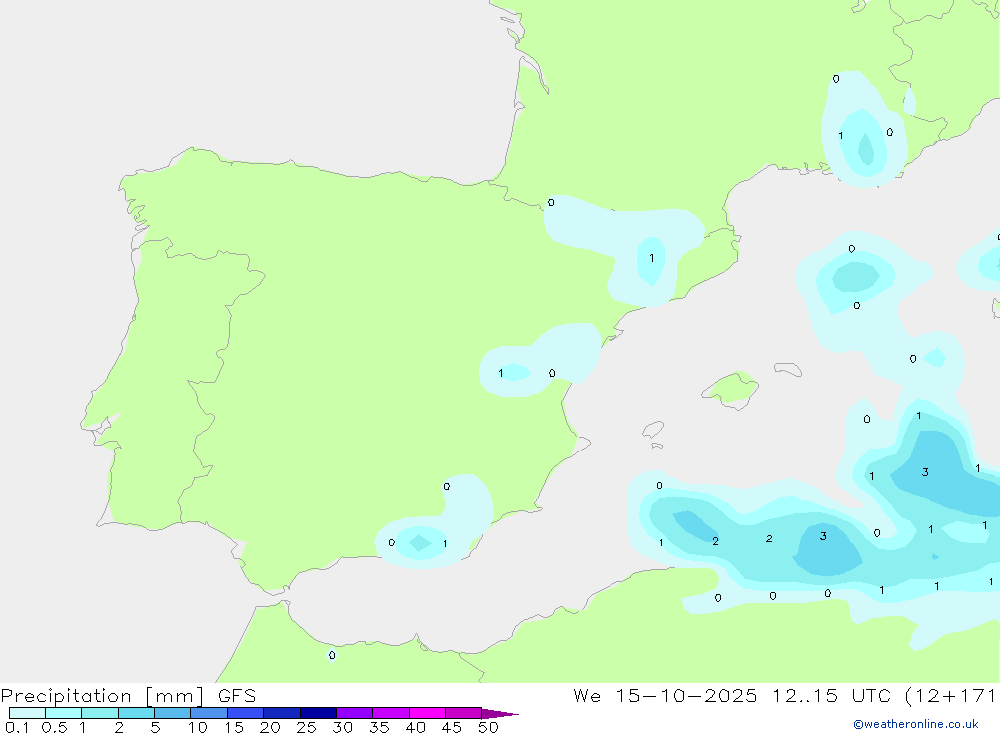
Task: Click the "15" legend label
Action: pyautogui.click(x=234, y=727)
